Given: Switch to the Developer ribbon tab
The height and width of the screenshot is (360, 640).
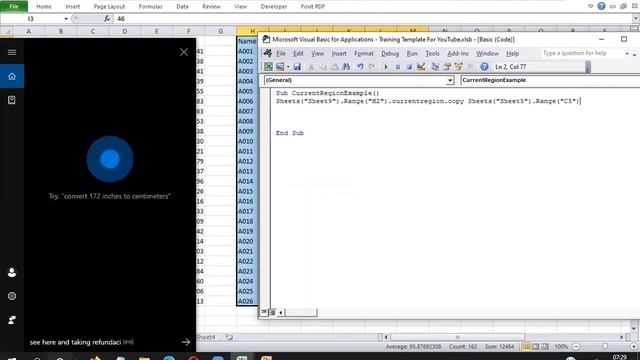Looking at the screenshot, I should click(x=274, y=7).
